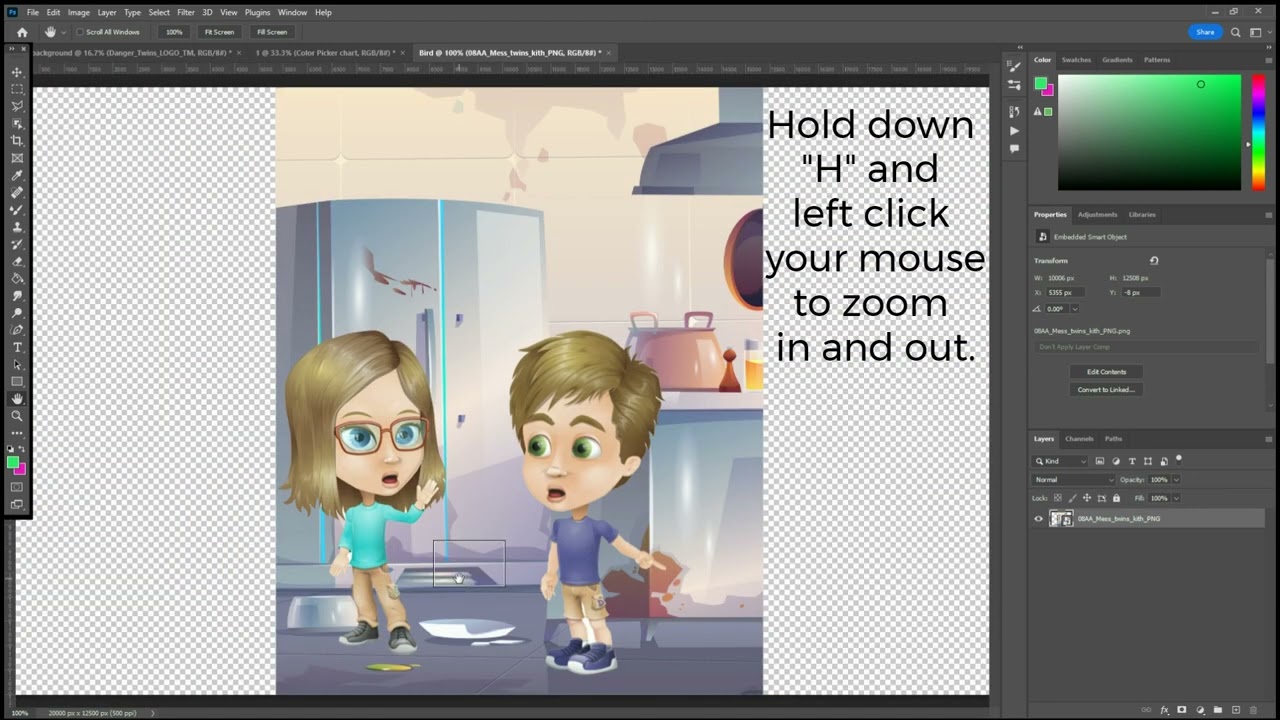Select the Rectangular Marquee tool
Screen dimensions: 1280x720
[x=17, y=89]
